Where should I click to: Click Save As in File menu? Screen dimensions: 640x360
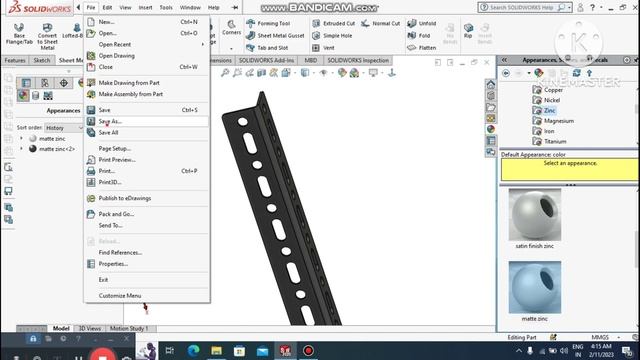[110, 121]
